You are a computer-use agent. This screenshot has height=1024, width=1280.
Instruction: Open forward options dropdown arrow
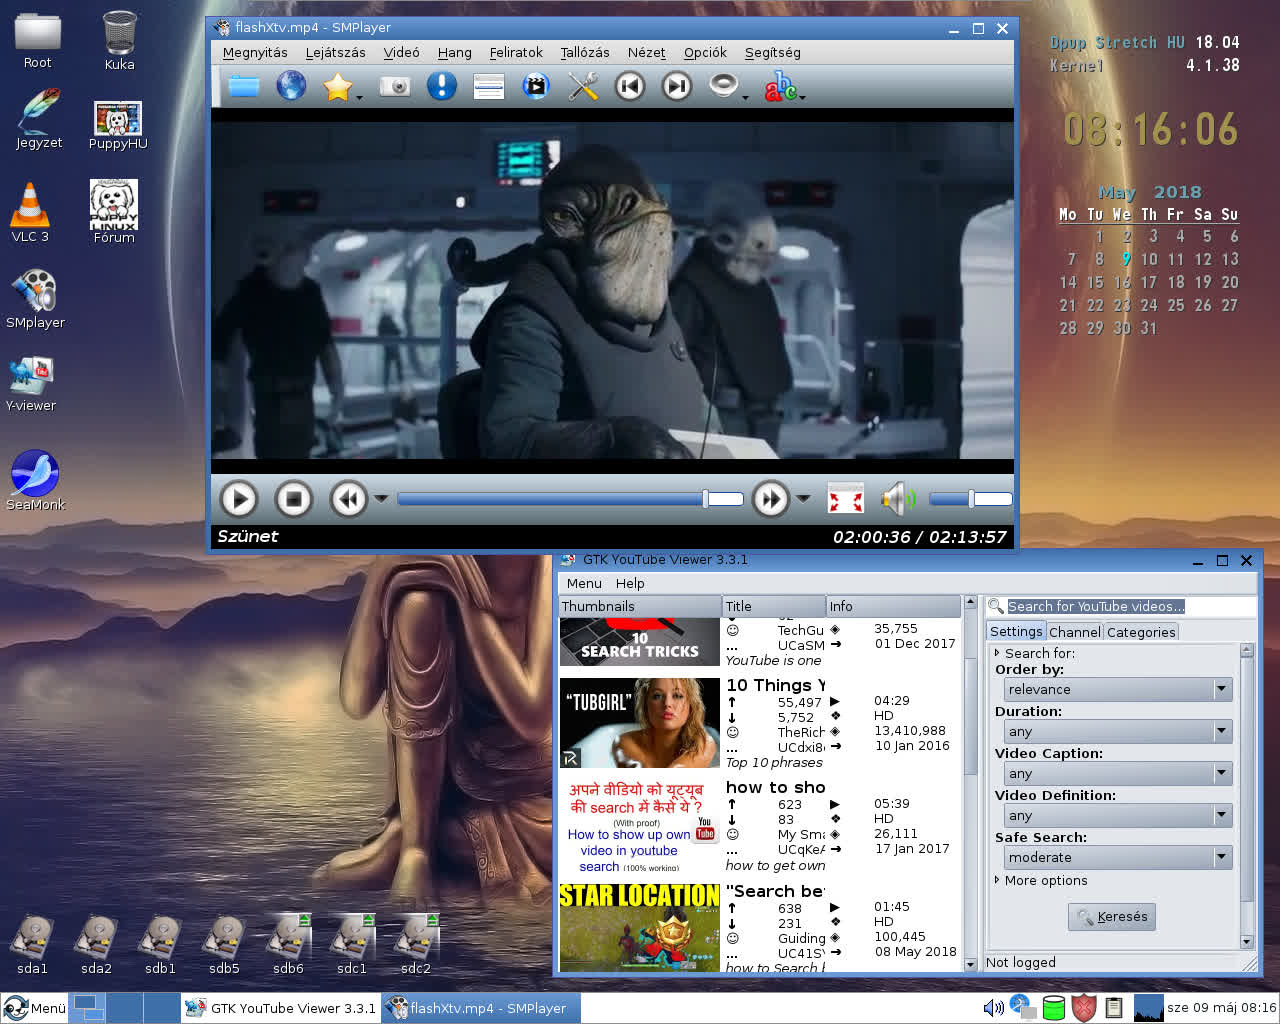(803, 498)
